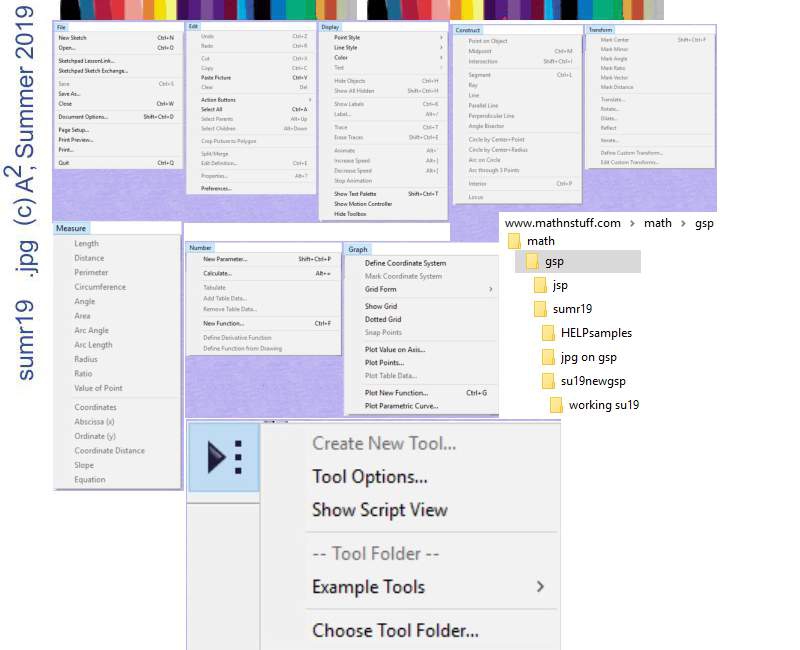800x650 pixels.
Task: Click the folder icon next to su19newgsp
Action: [x=548, y=381]
